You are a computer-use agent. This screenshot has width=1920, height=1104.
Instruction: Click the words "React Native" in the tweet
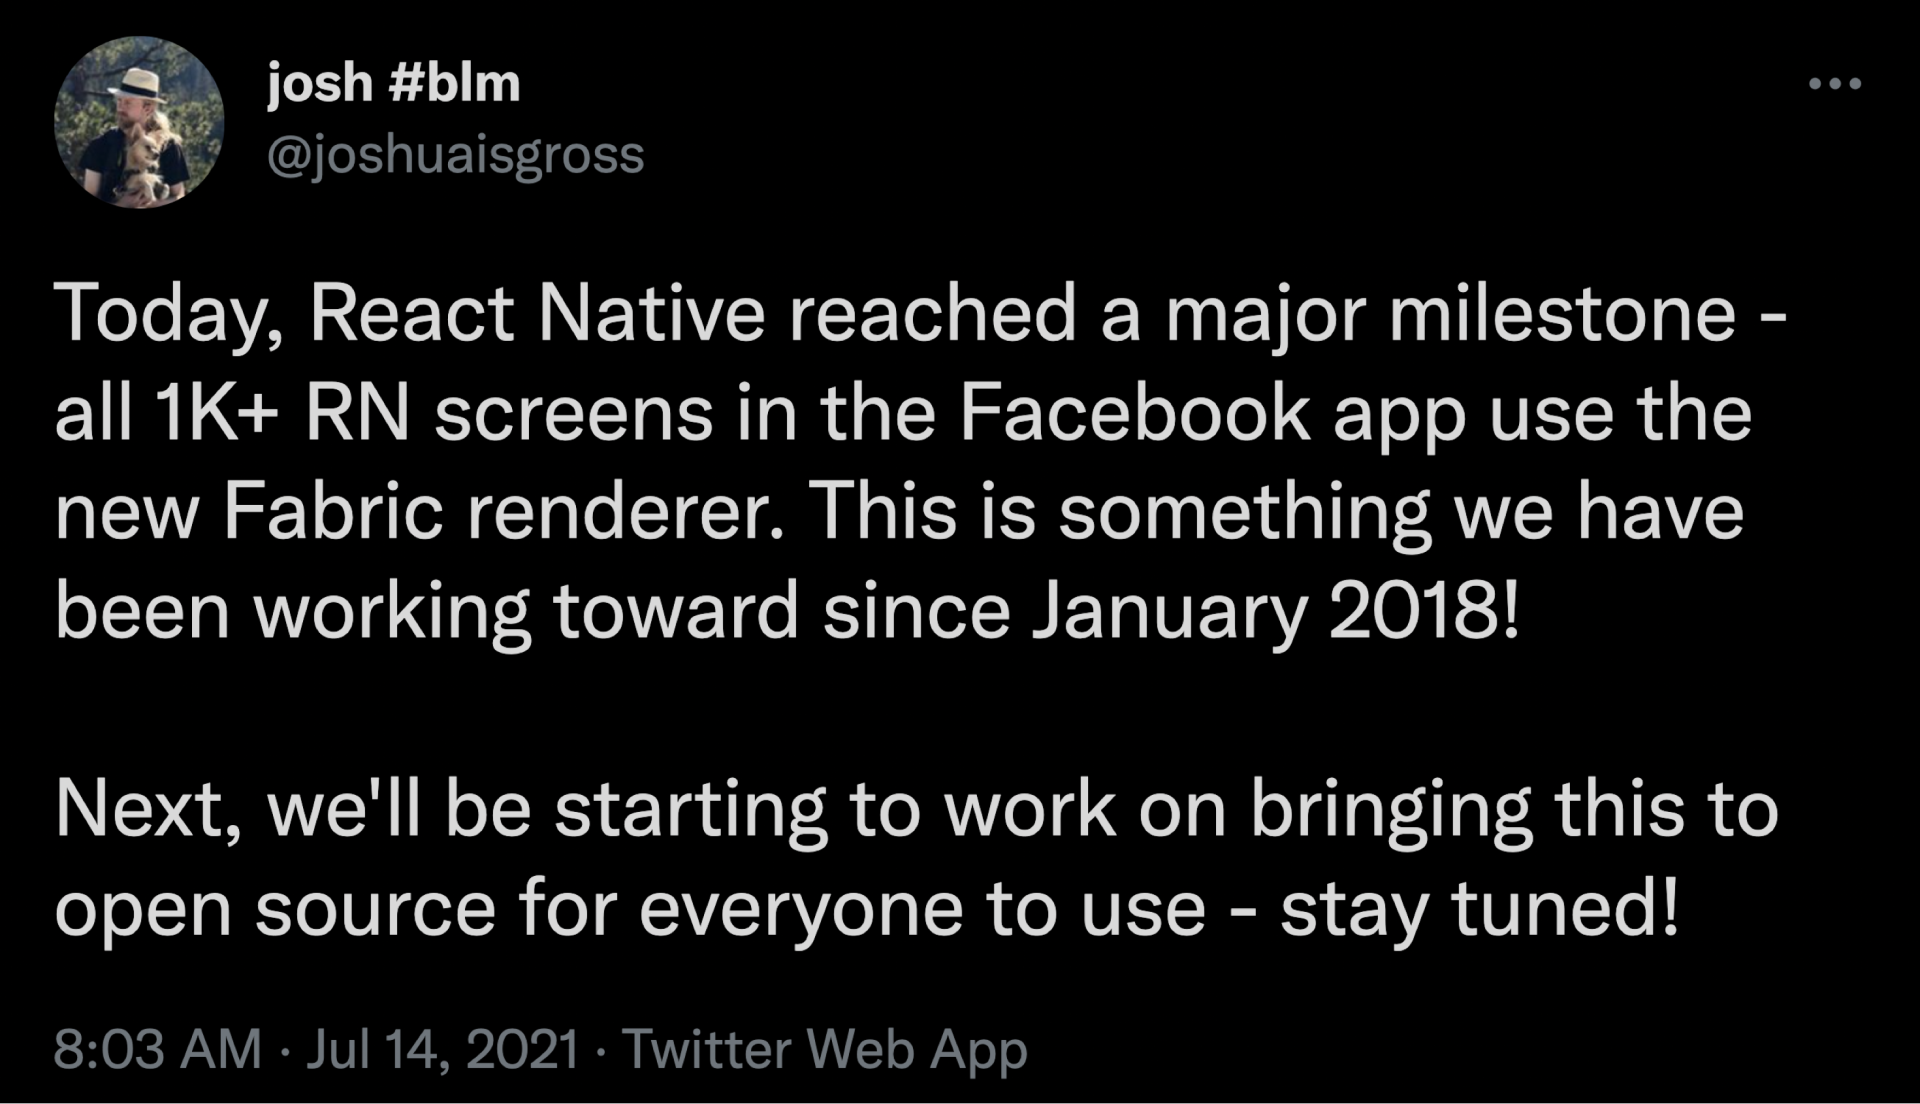pos(537,313)
